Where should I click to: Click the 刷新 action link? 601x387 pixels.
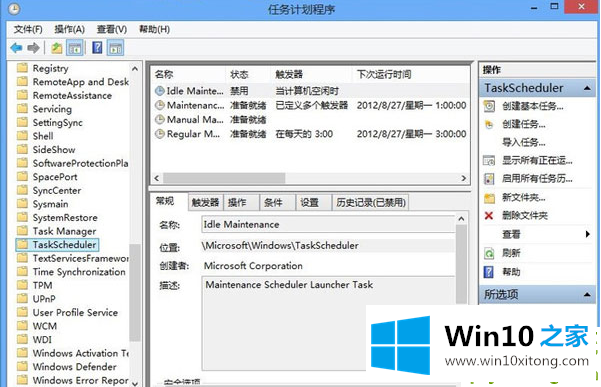click(511, 253)
